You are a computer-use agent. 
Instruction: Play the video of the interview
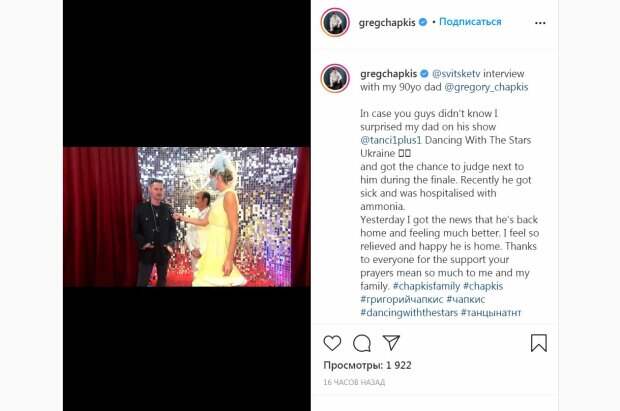coord(187,217)
